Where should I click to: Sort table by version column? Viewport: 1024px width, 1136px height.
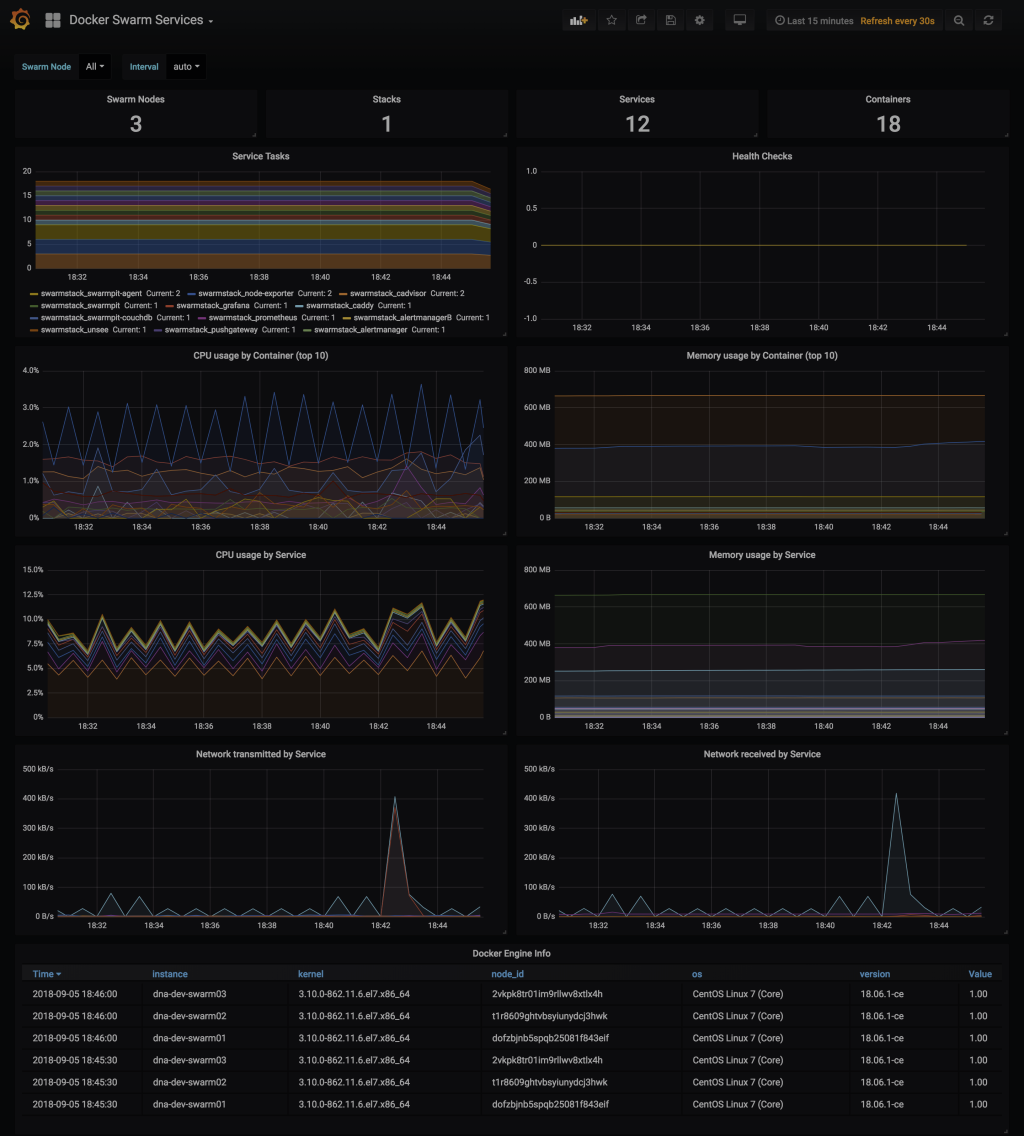(875, 974)
